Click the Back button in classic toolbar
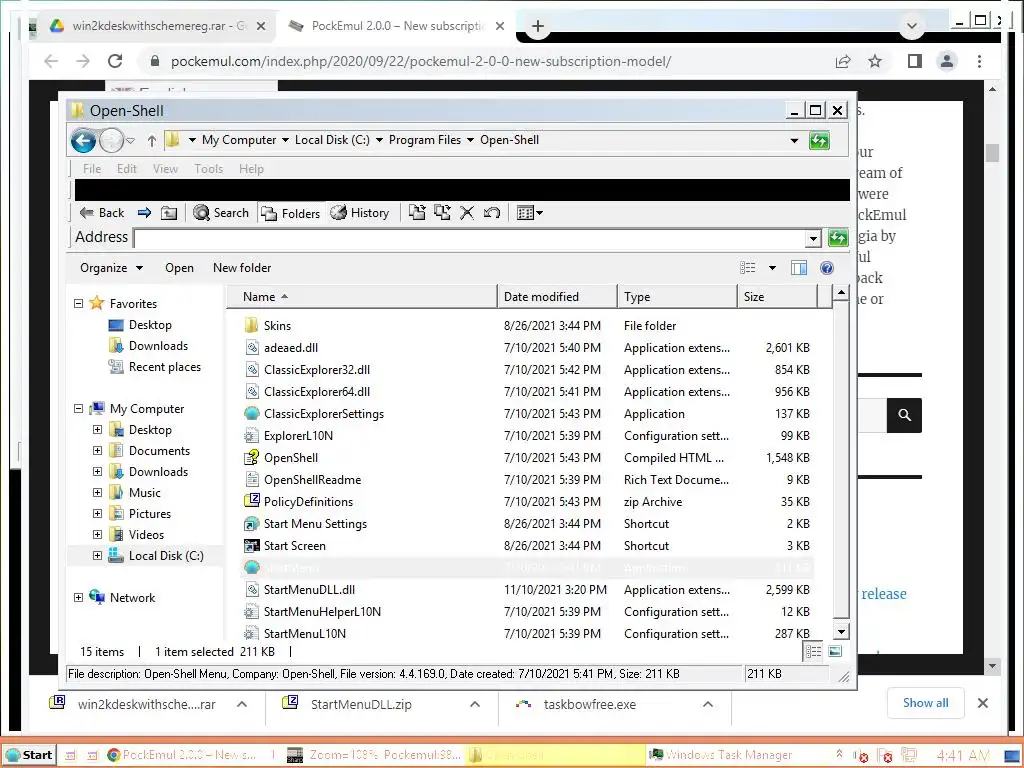1024x768 pixels. (102, 213)
